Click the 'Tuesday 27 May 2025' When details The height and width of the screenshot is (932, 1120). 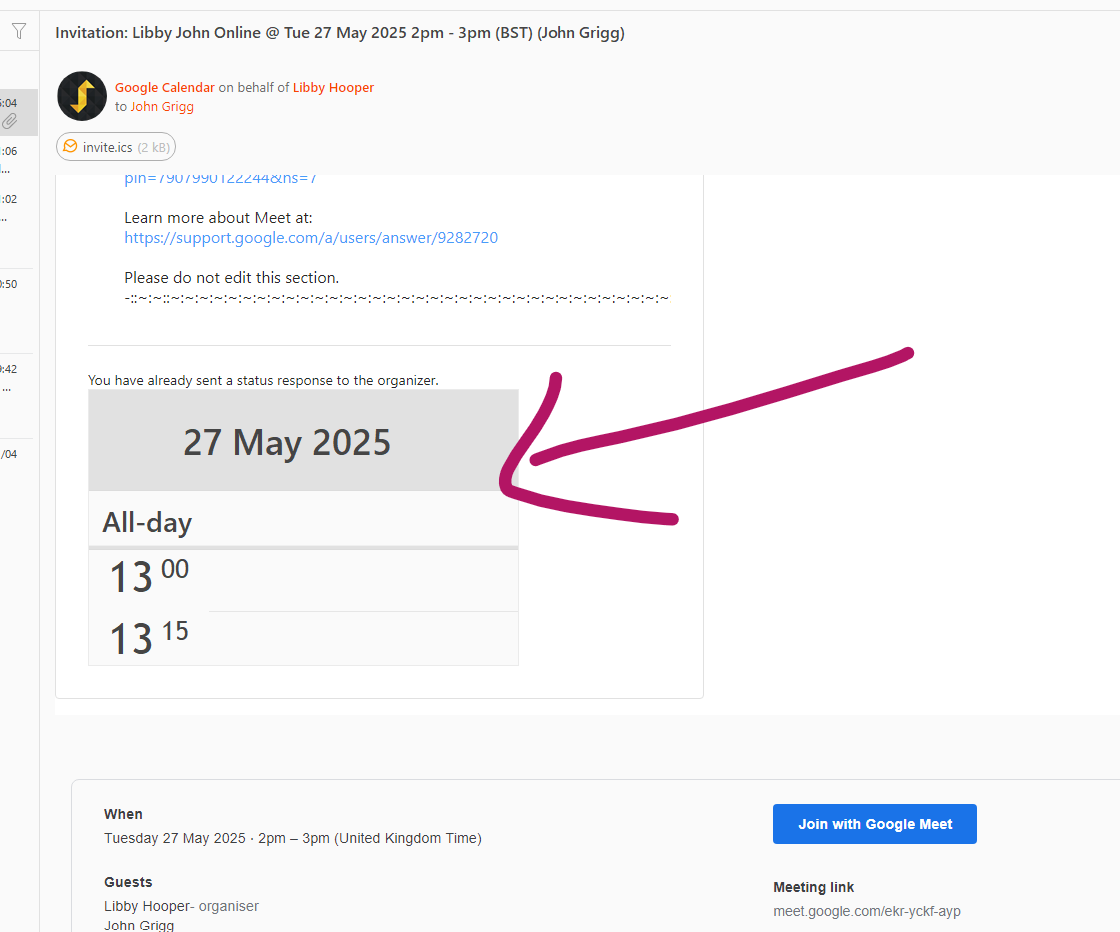point(293,838)
